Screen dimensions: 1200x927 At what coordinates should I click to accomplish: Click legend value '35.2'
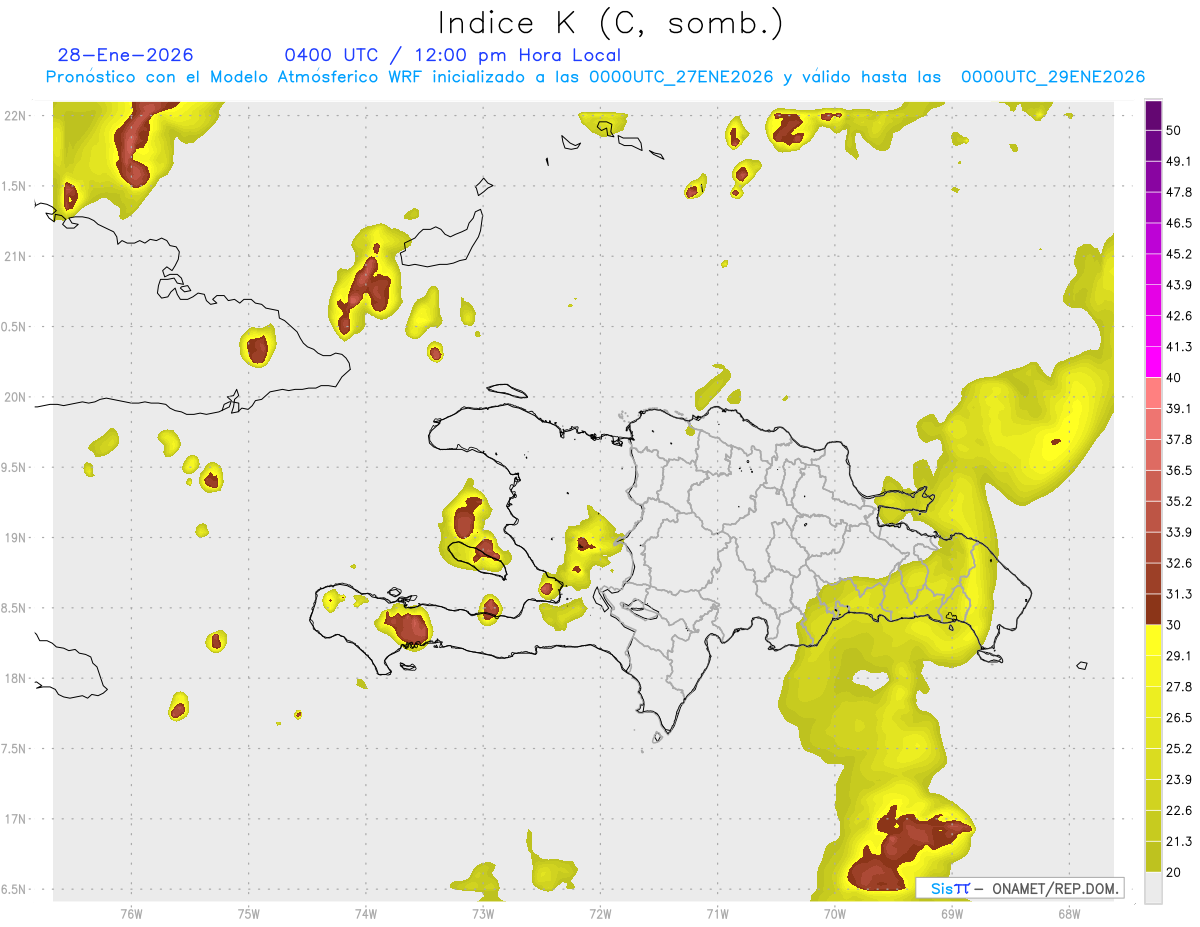pyautogui.click(x=1179, y=502)
